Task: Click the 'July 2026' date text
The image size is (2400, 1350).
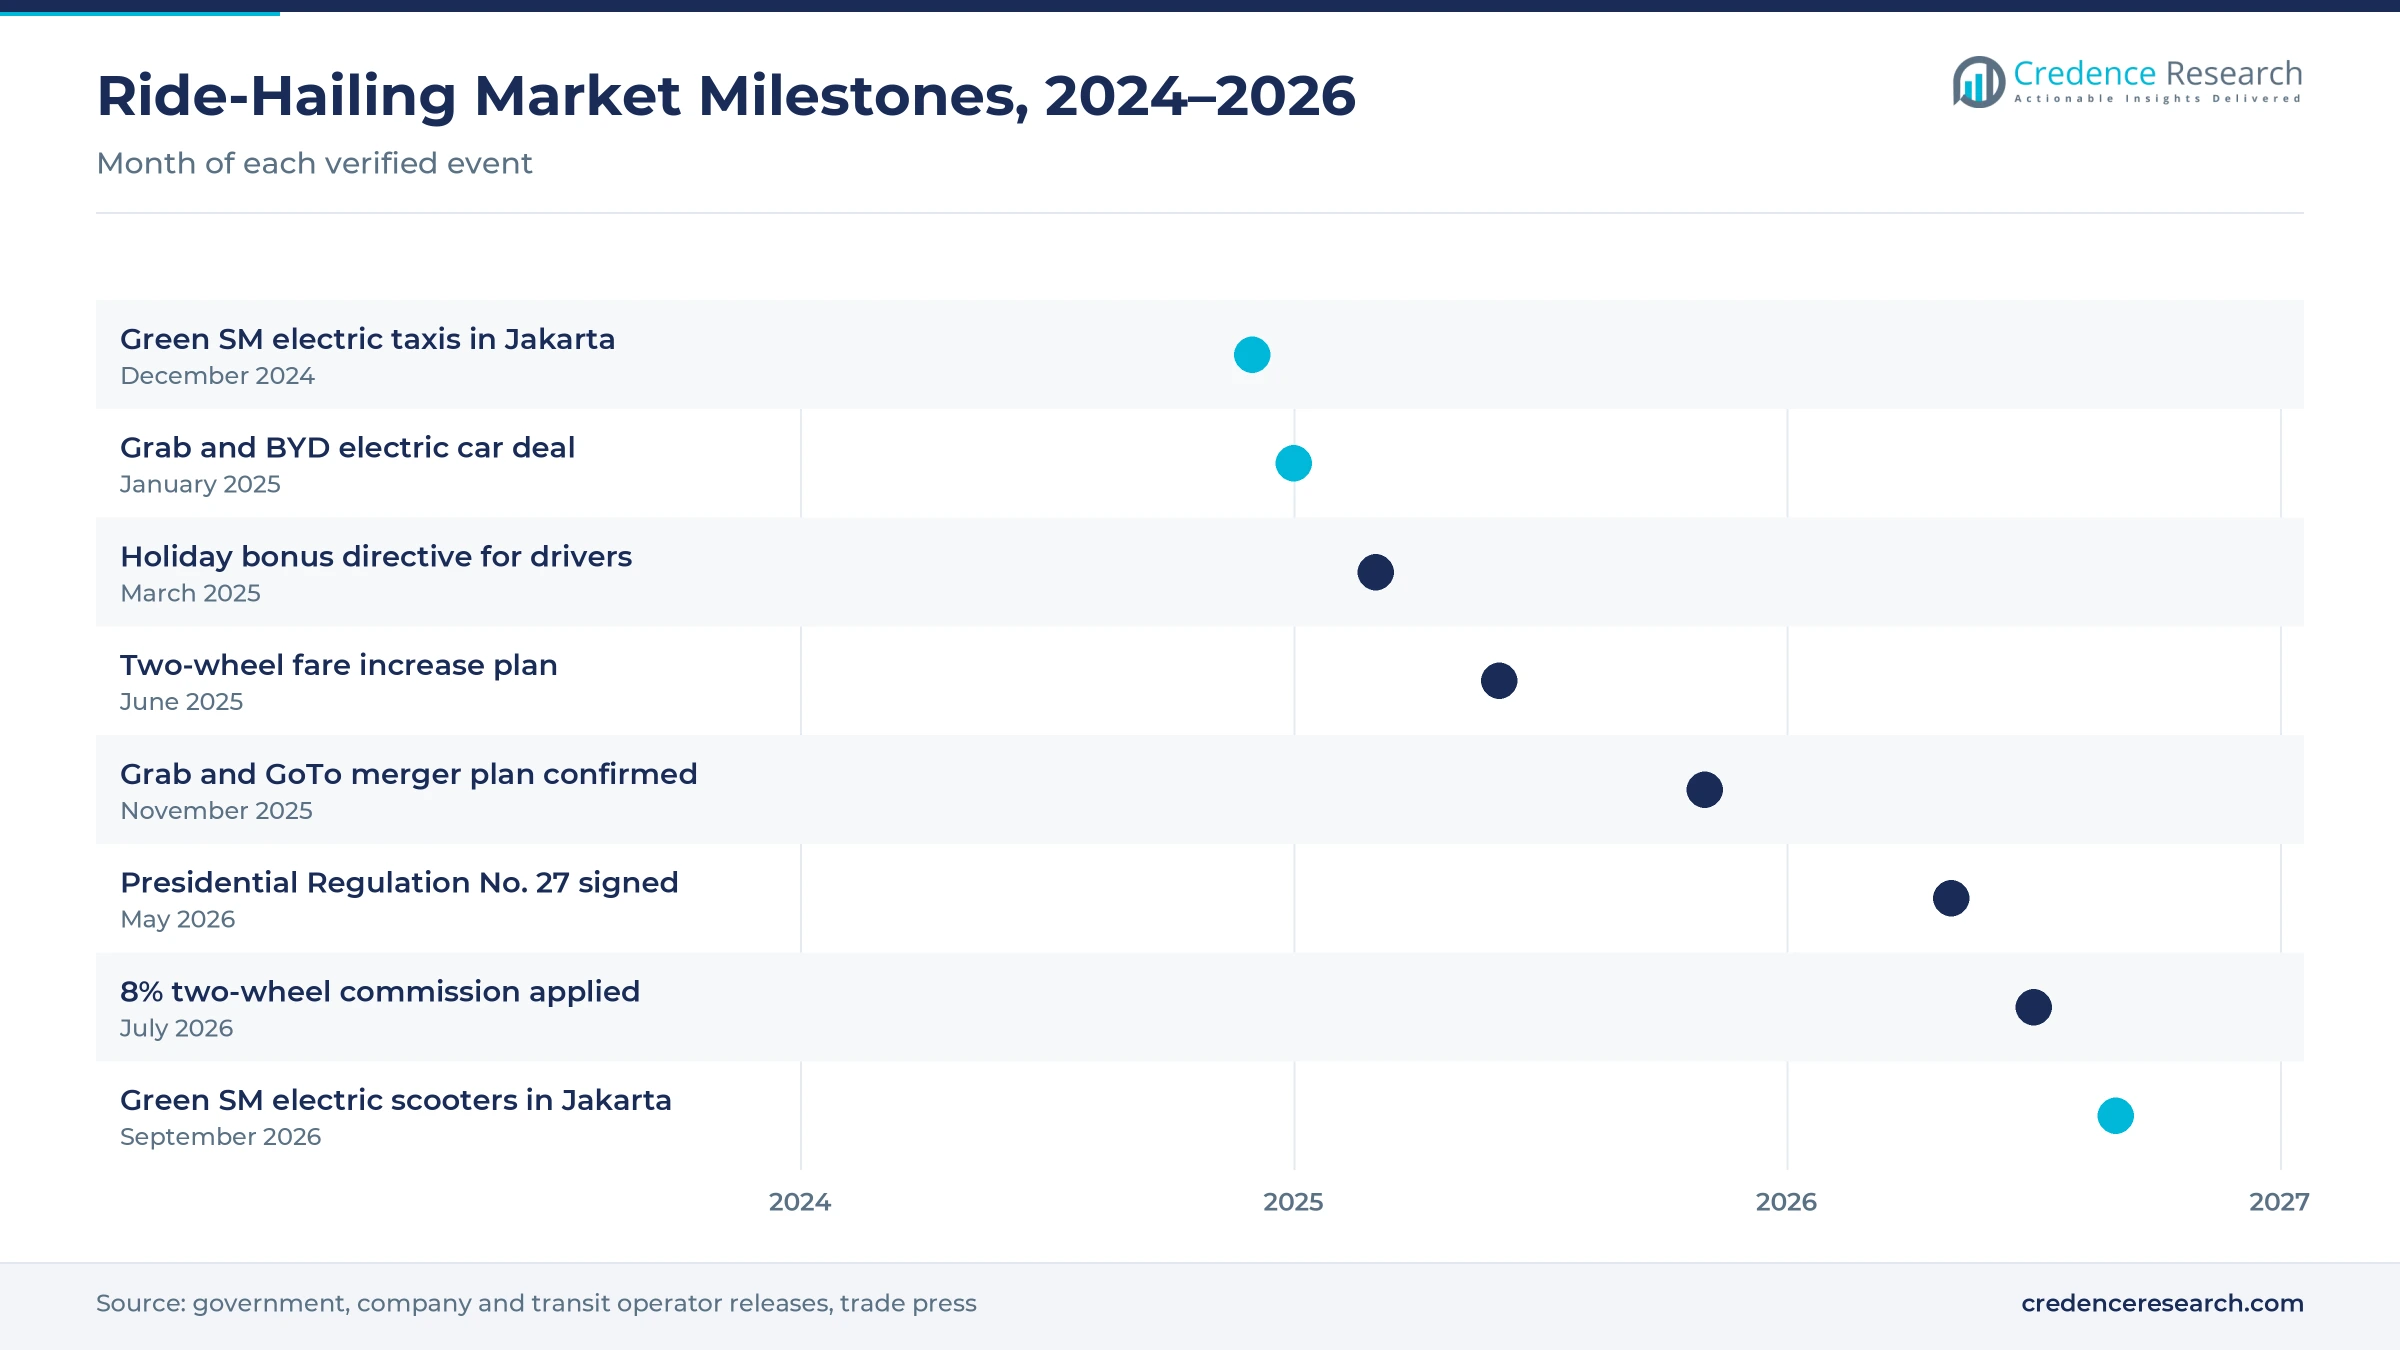Action: click(176, 1028)
